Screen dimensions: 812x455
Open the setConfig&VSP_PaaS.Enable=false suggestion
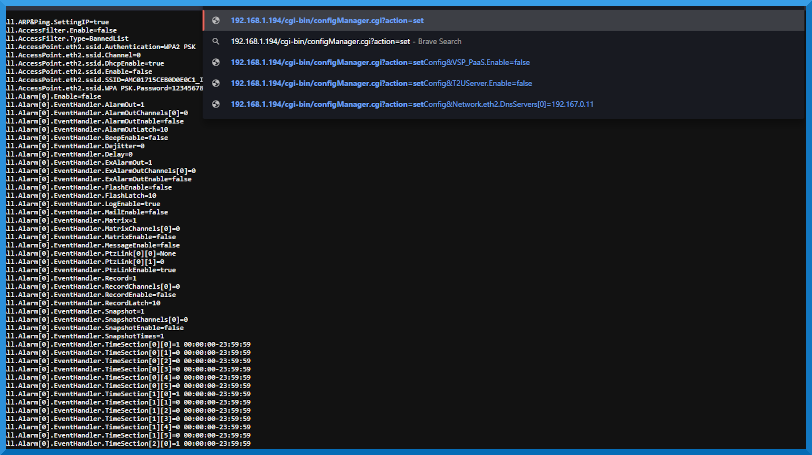tap(380, 62)
